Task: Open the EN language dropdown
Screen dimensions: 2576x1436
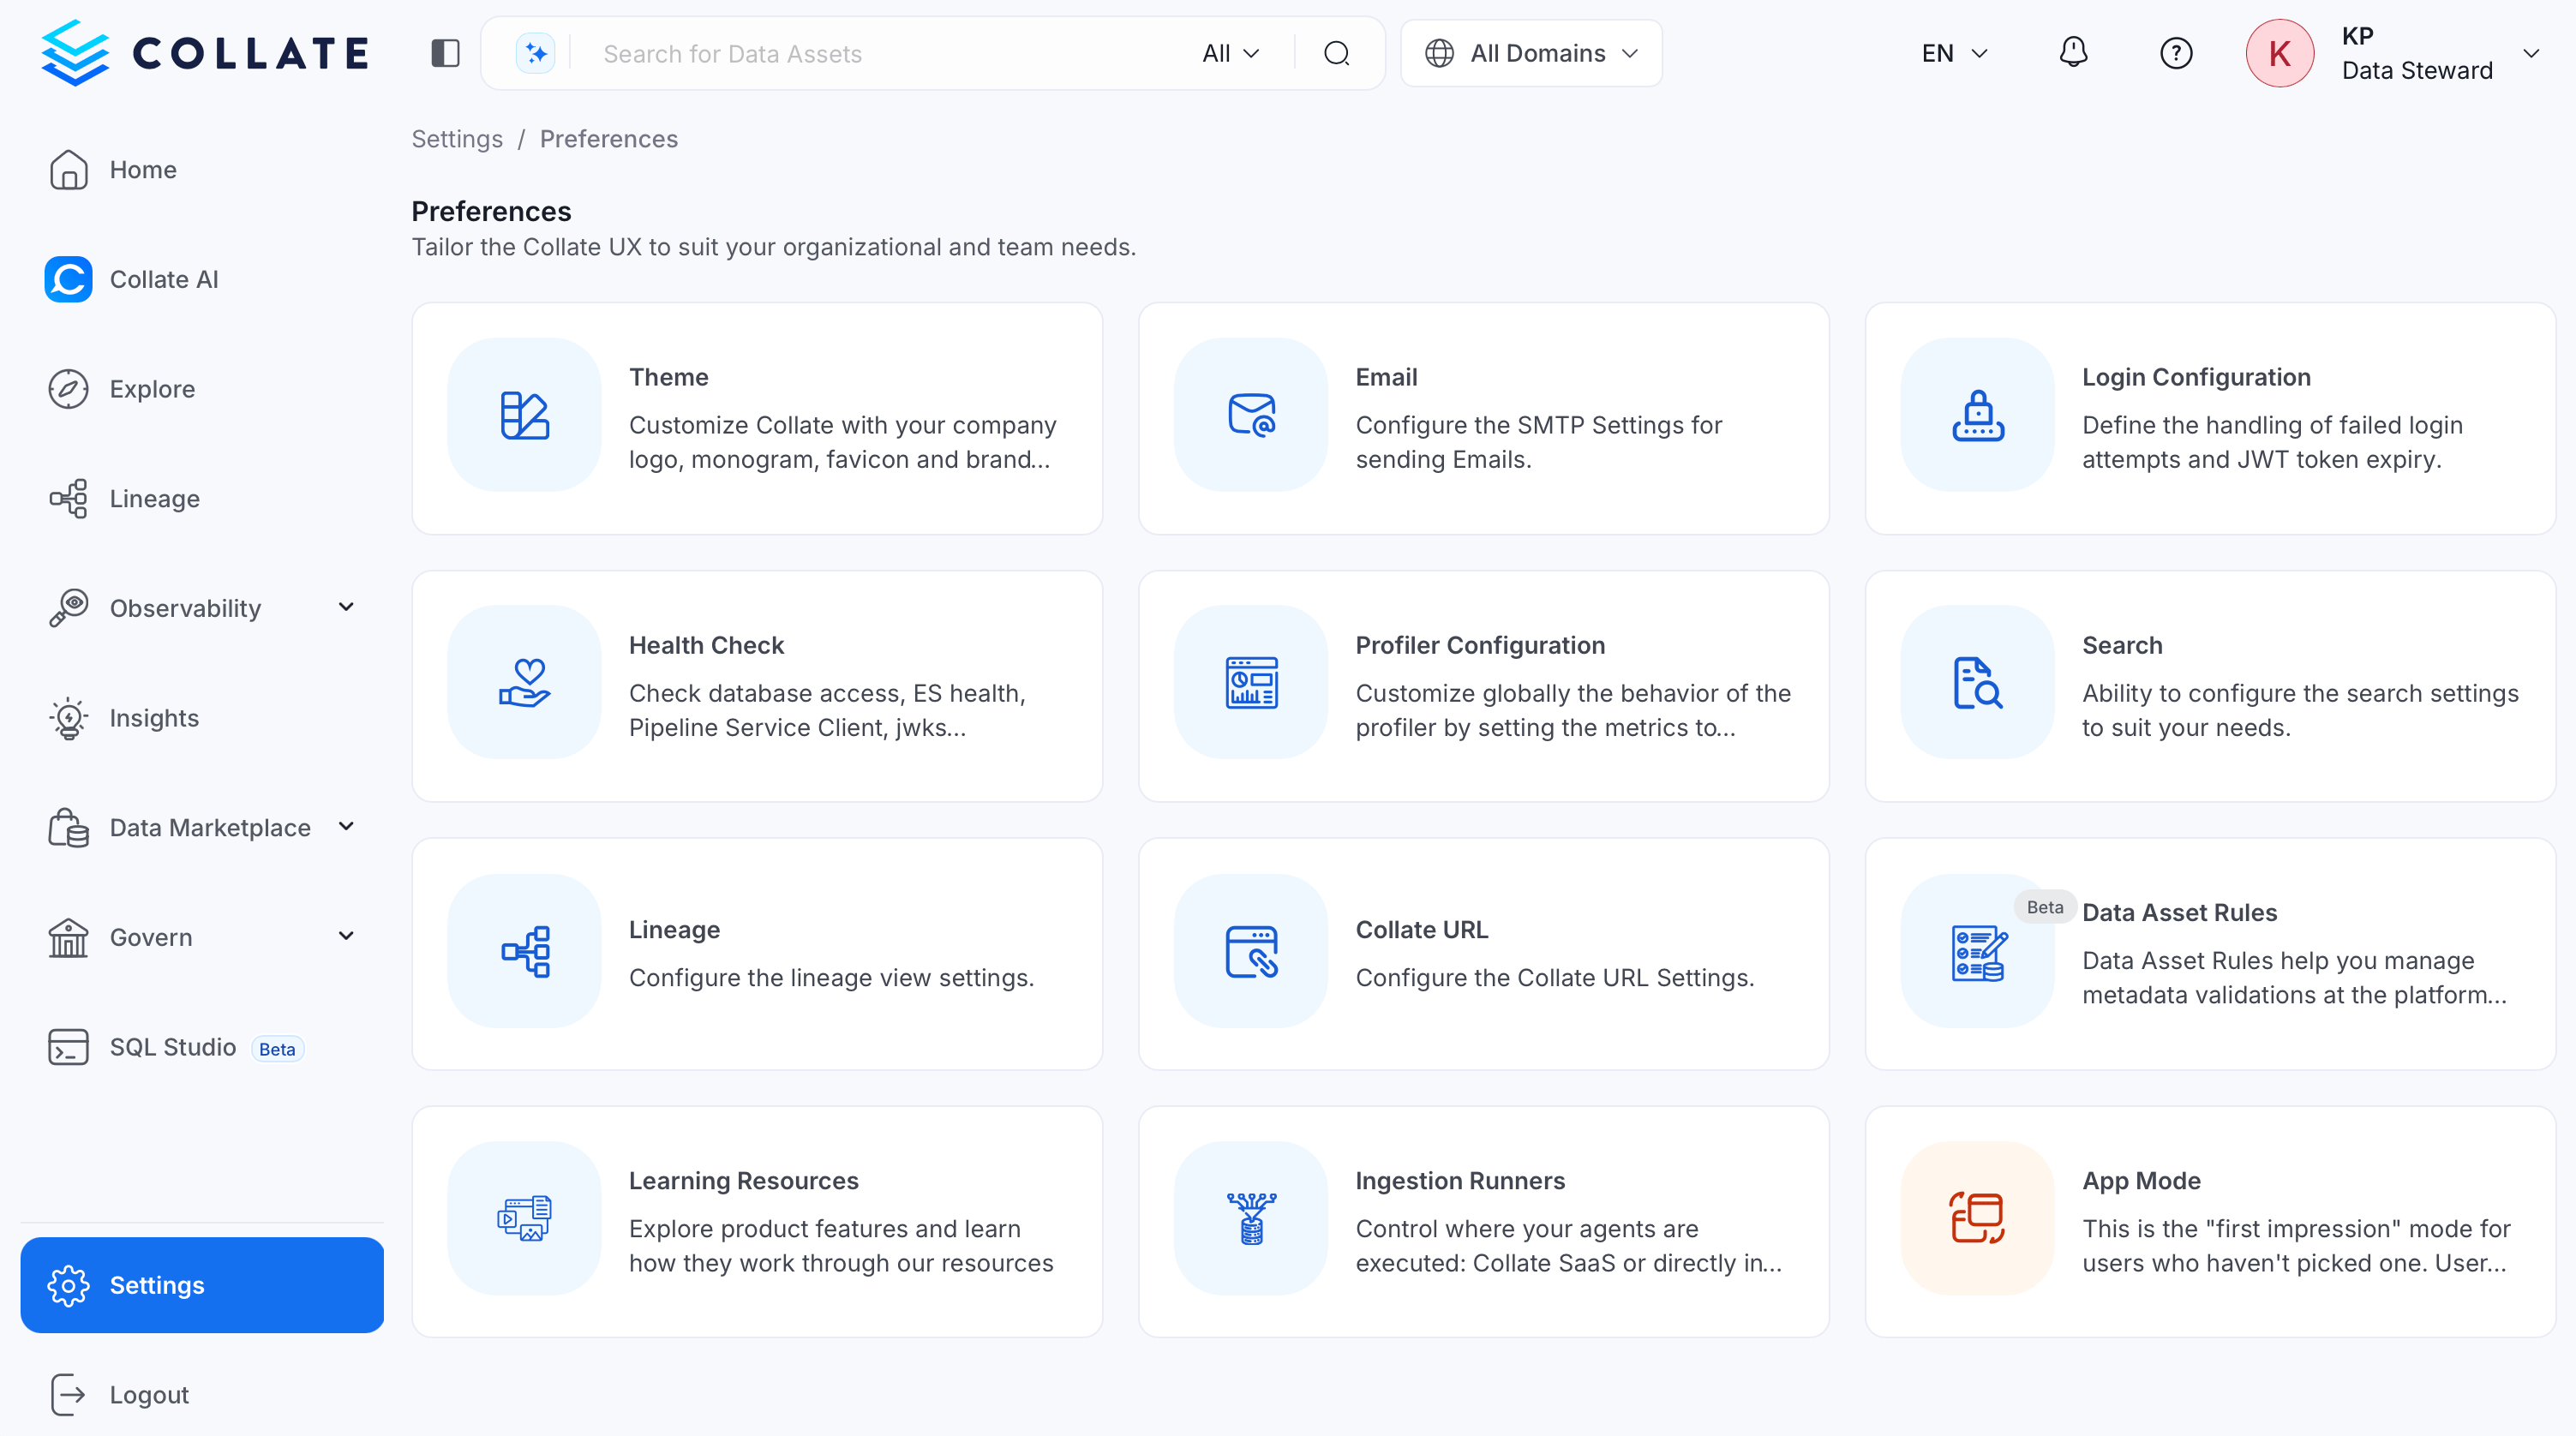Action: point(1955,53)
